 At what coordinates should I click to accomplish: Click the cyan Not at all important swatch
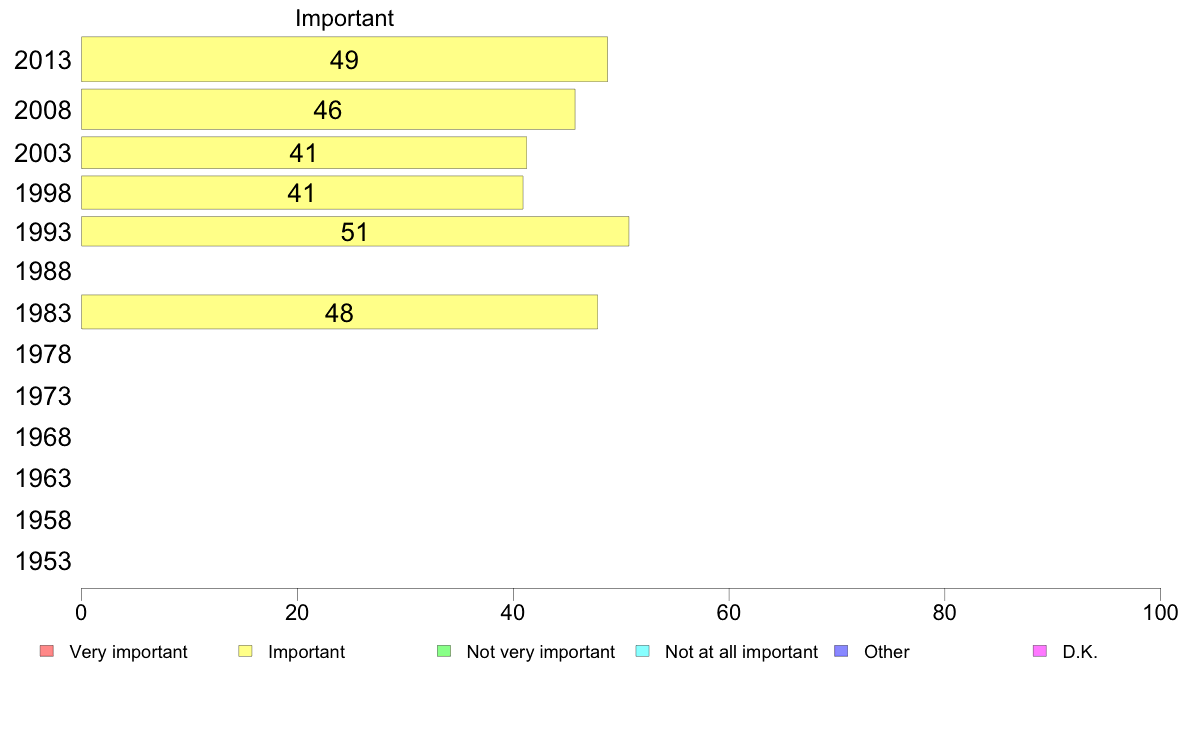pos(642,651)
